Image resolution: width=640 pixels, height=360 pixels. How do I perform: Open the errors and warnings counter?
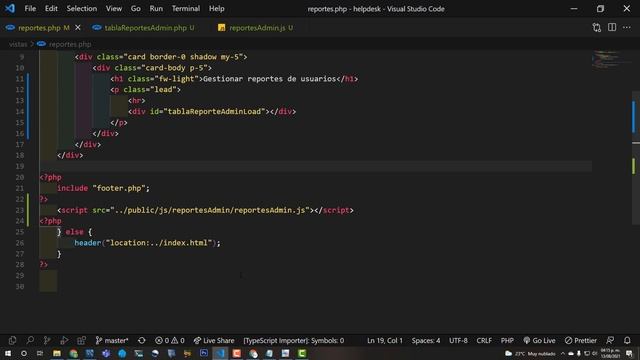tap(169, 340)
